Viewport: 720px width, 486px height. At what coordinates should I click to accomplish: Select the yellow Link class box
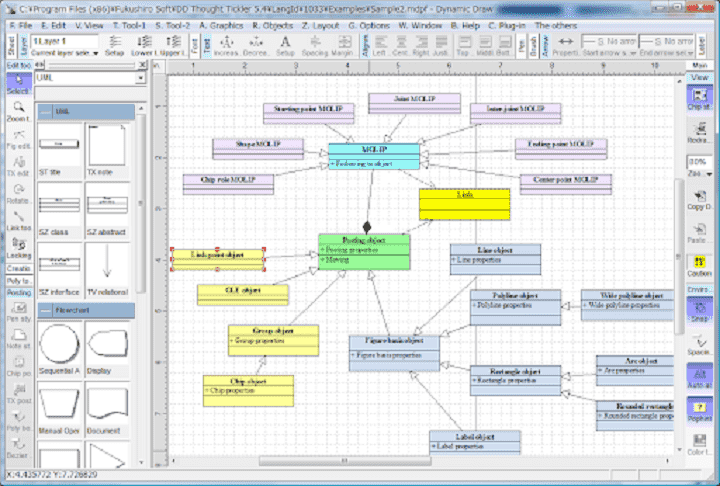click(x=464, y=204)
